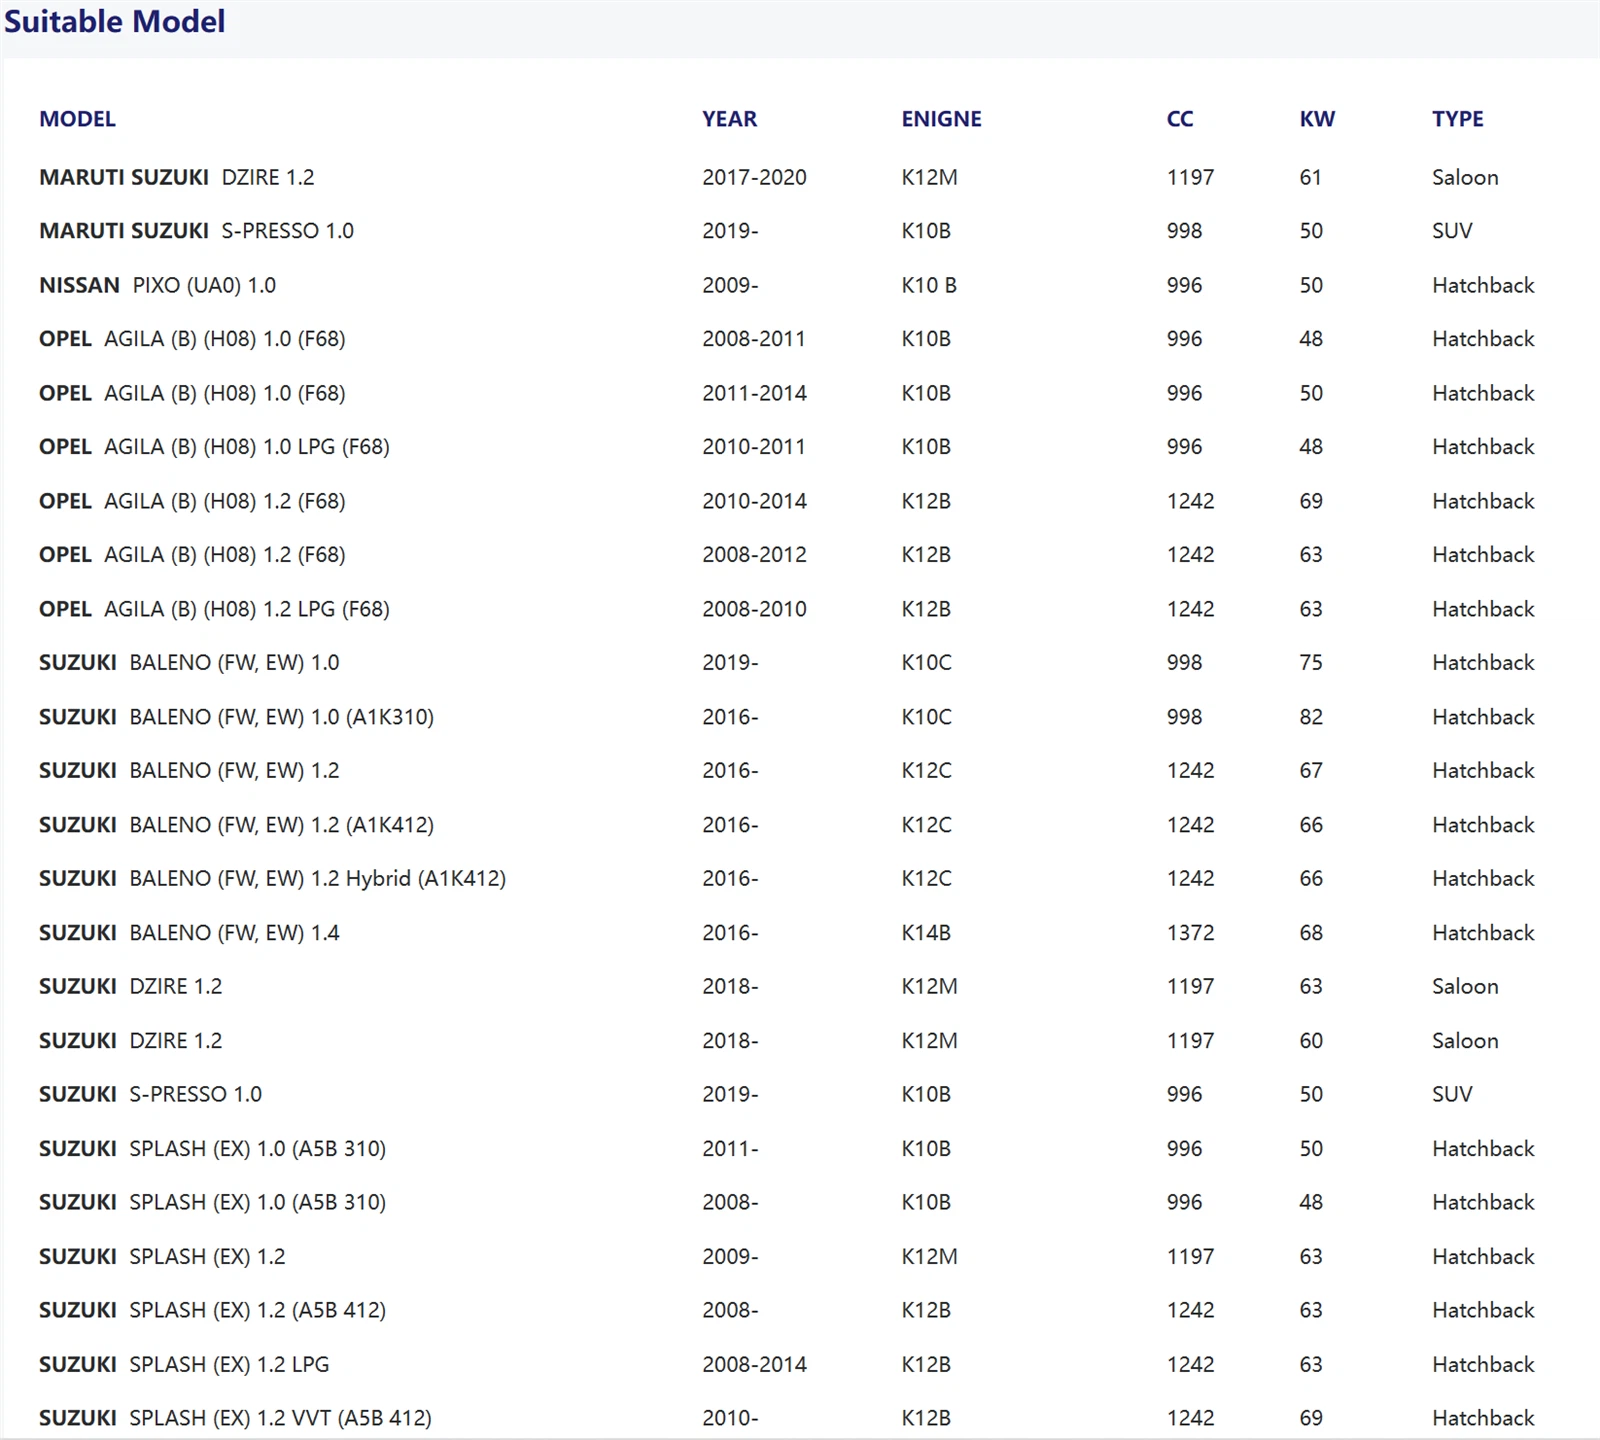Image resolution: width=1600 pixels, height=1440 pixels.
Task: Click KW value 68 in BALENO 1.4 row
Action: coord(1311,933)
